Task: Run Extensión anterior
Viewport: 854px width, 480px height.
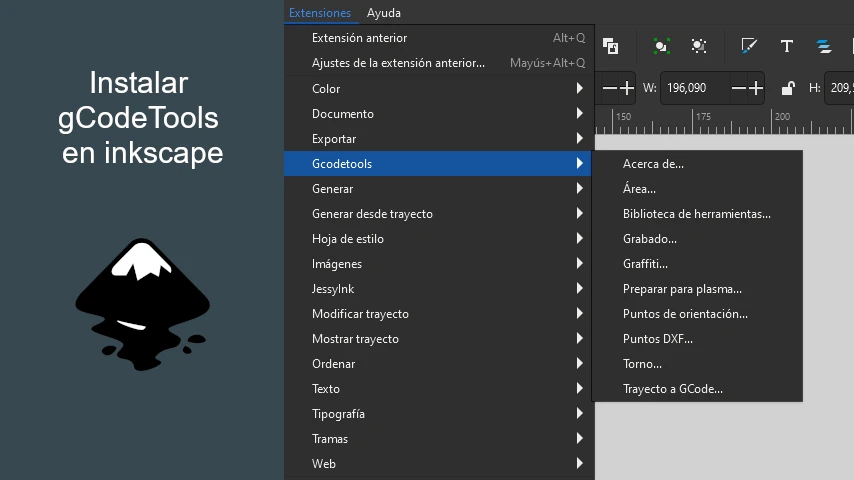Action: (437, 38)
